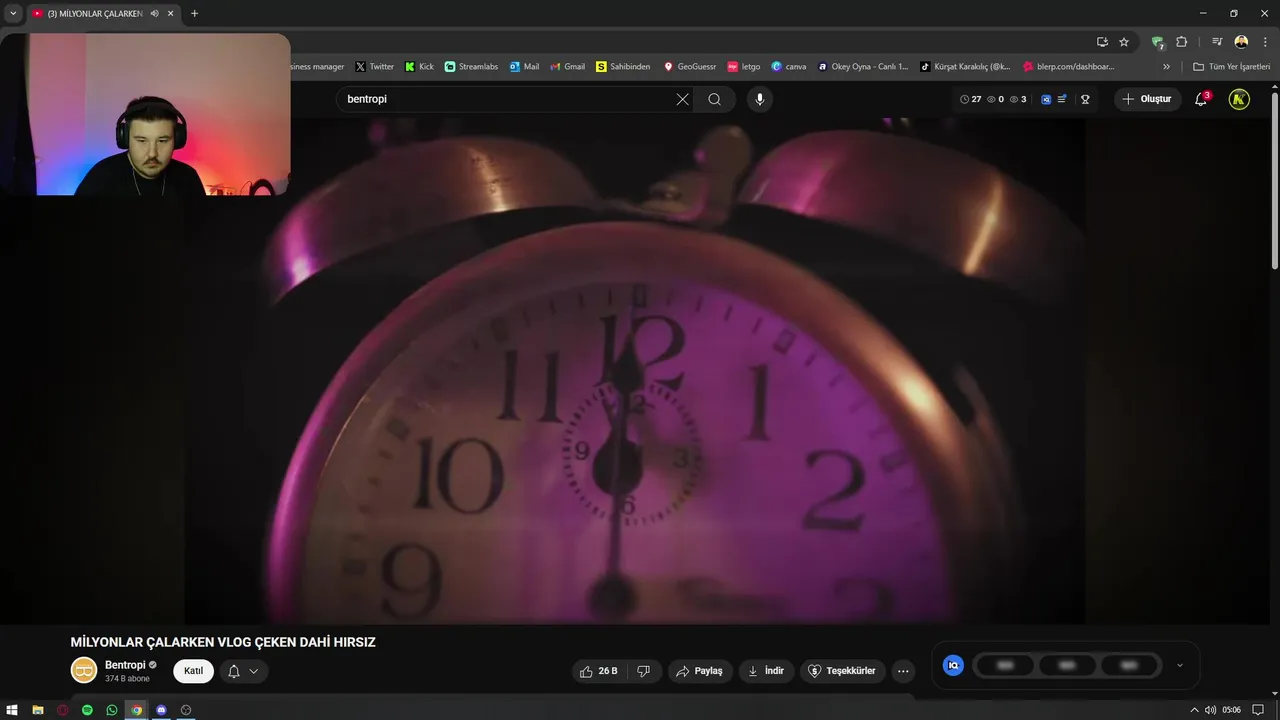
Task: Click the page vertical scrollbar
Action: 1275,180
